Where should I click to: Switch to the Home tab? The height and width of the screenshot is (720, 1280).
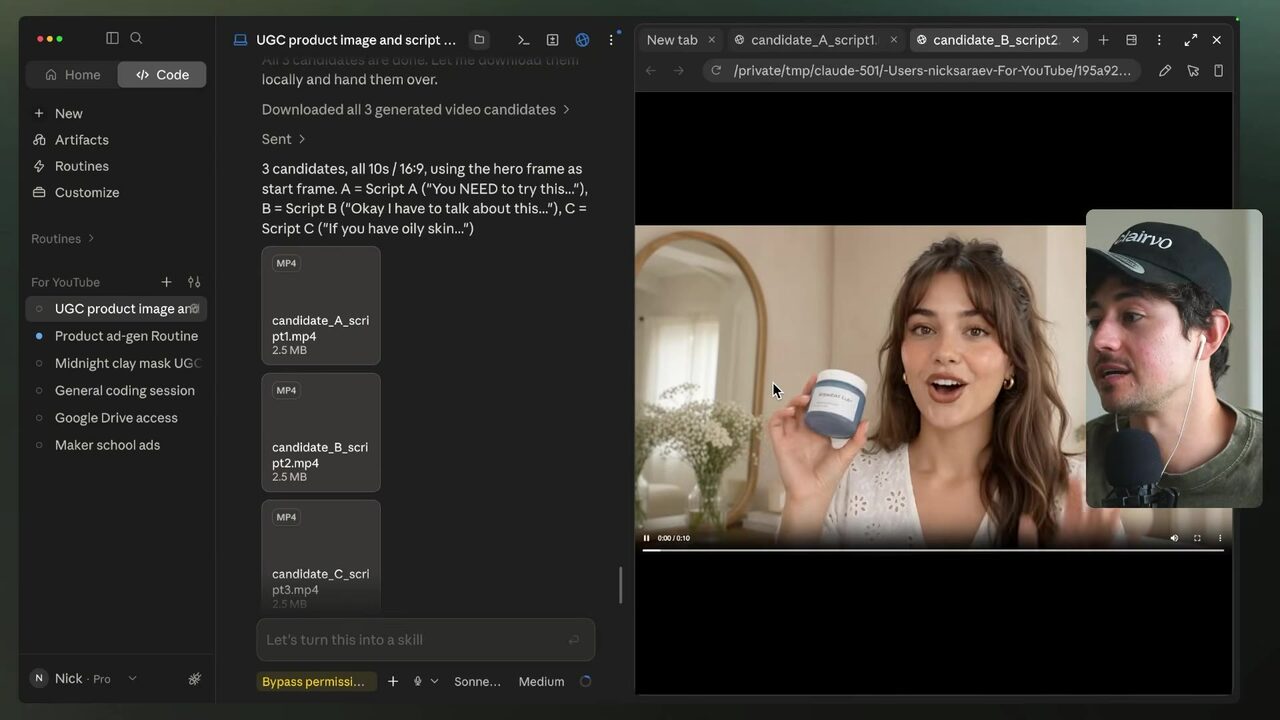click(72, 74)
